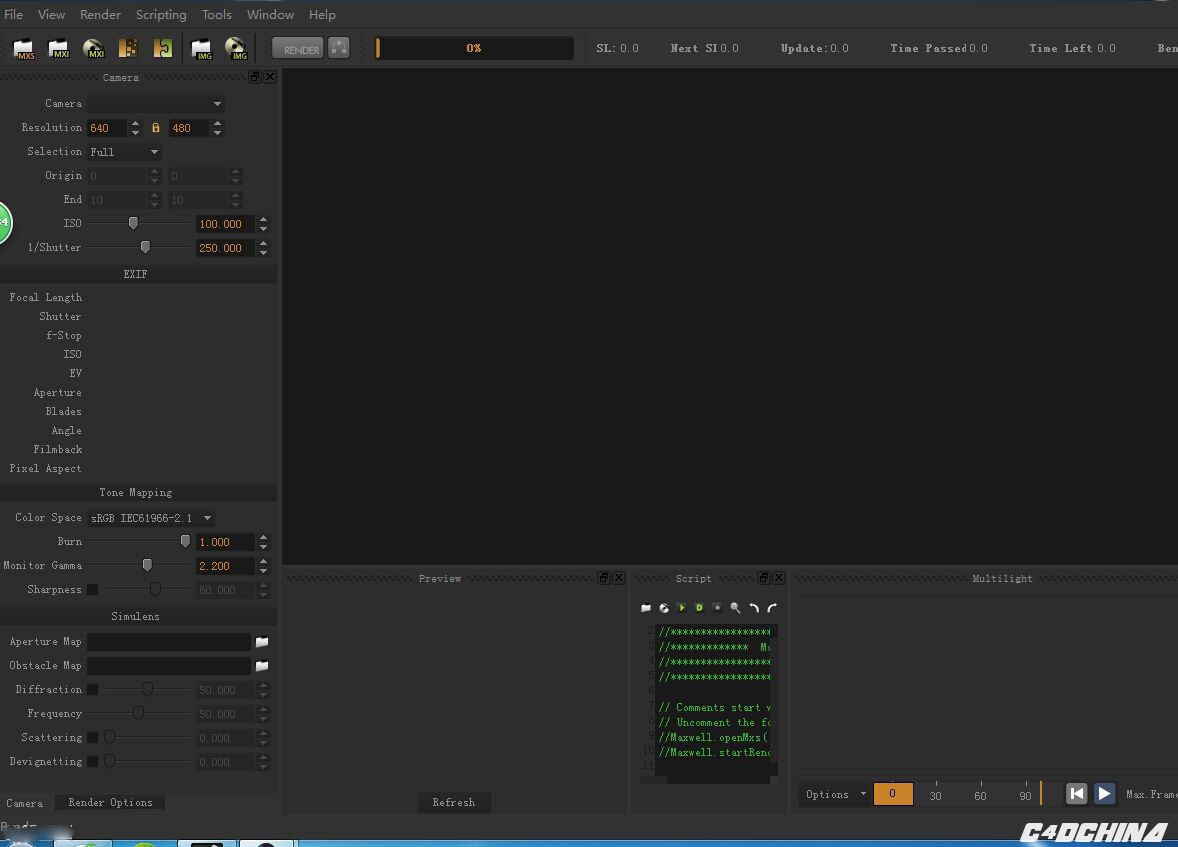Open the Render menu

point(100,14)
